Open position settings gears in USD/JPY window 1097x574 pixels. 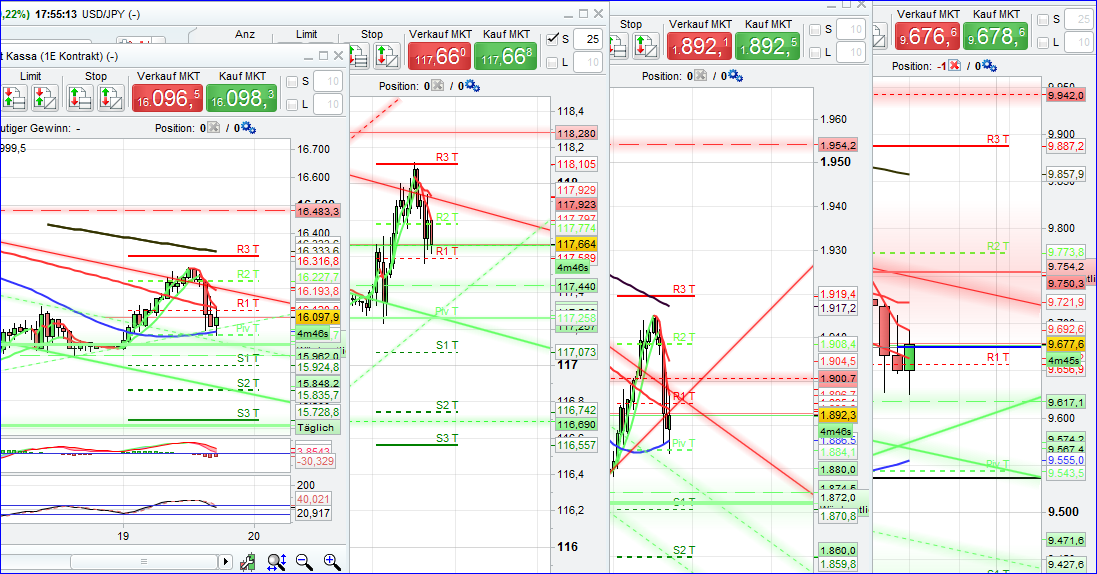(x=472, y=85)
